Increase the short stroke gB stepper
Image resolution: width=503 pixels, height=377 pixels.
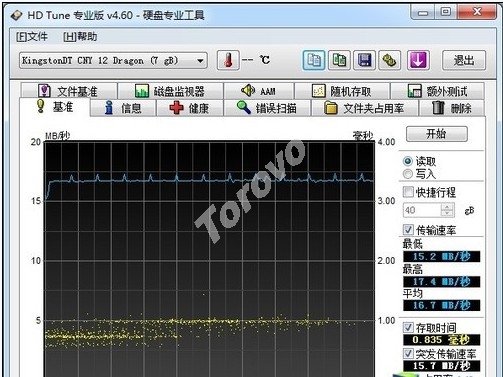pyautogui.click(x=447, y=207)
